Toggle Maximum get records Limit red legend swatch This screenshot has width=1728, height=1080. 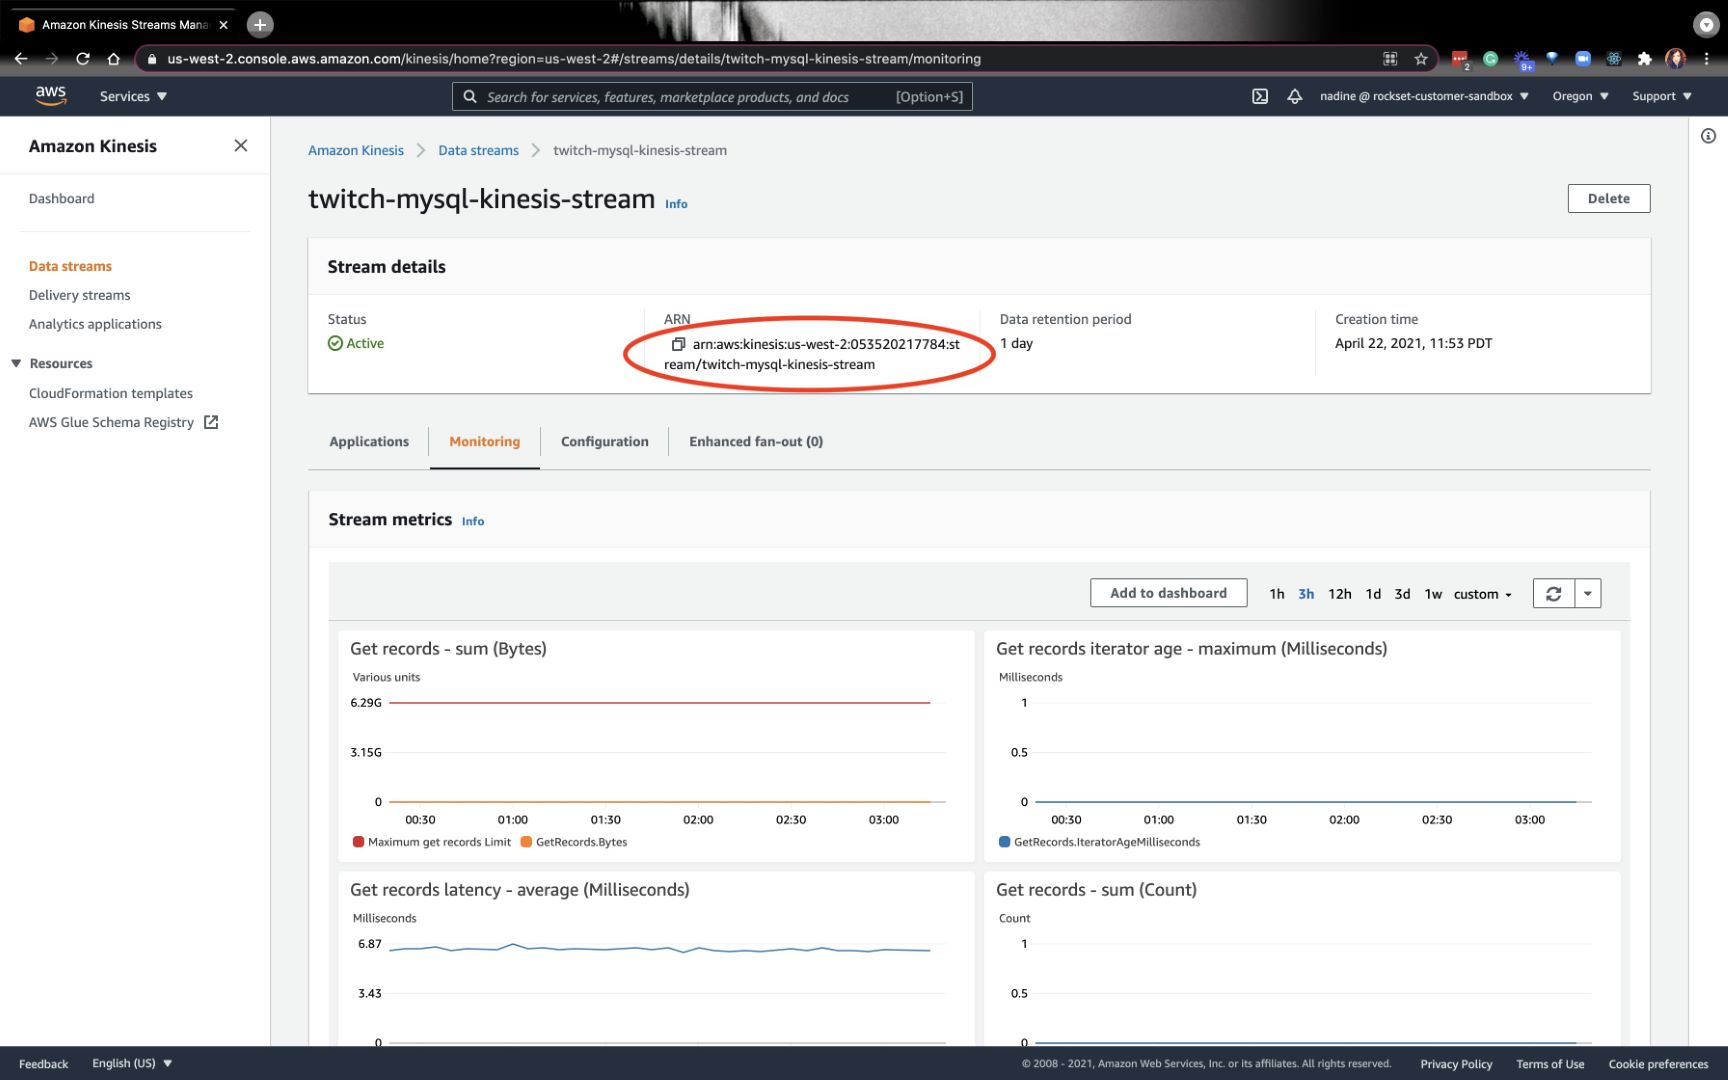358,842
